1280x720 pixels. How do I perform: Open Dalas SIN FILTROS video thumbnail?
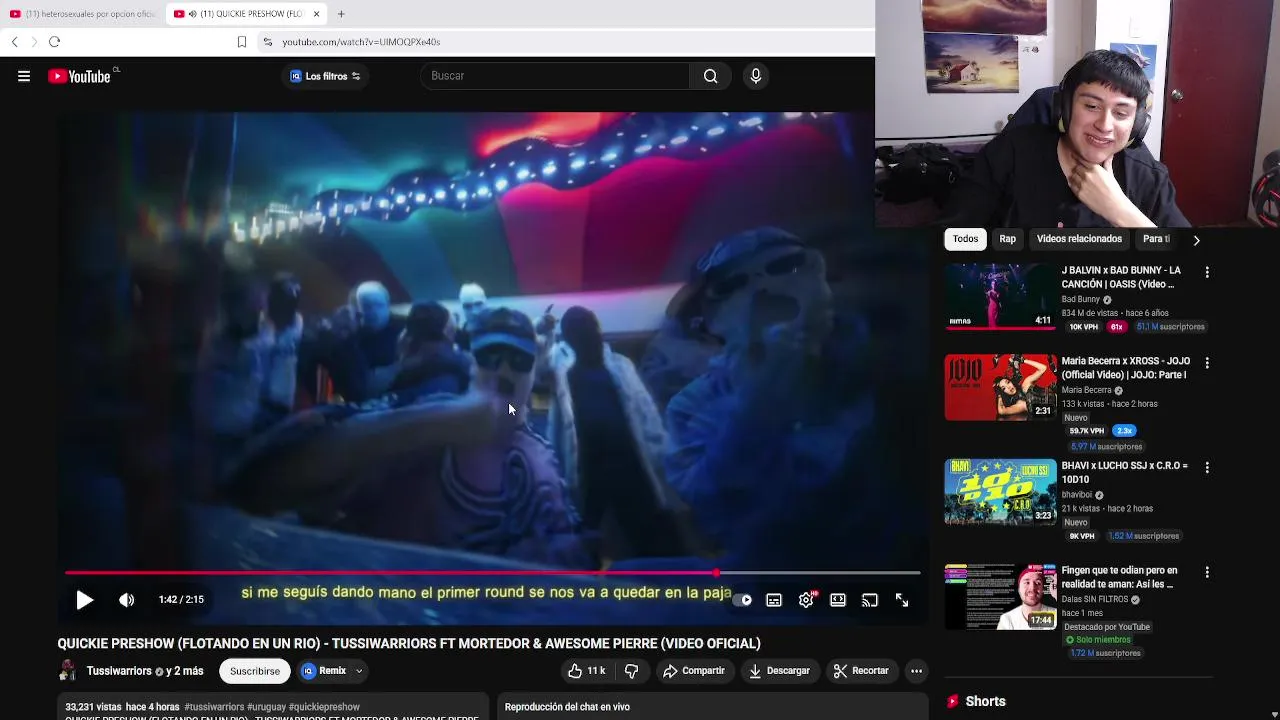(x=1000, y=596)
